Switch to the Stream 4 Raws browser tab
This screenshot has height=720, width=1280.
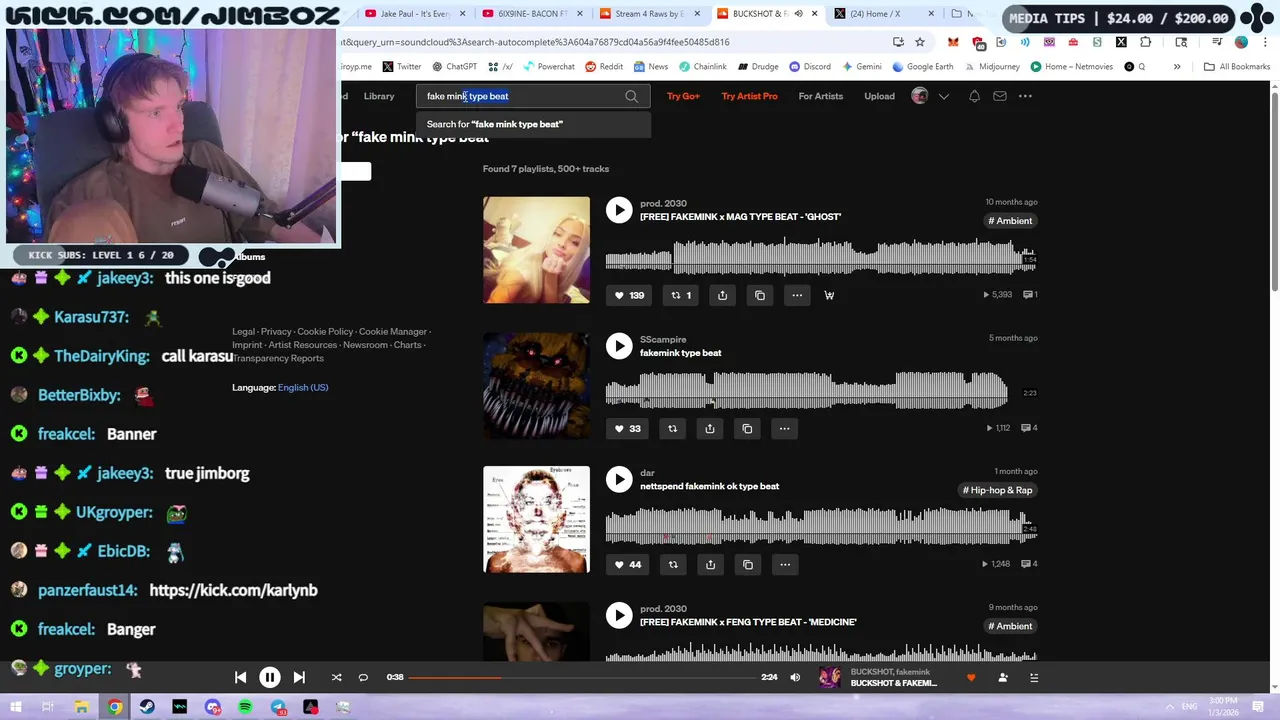coord(648,14)
